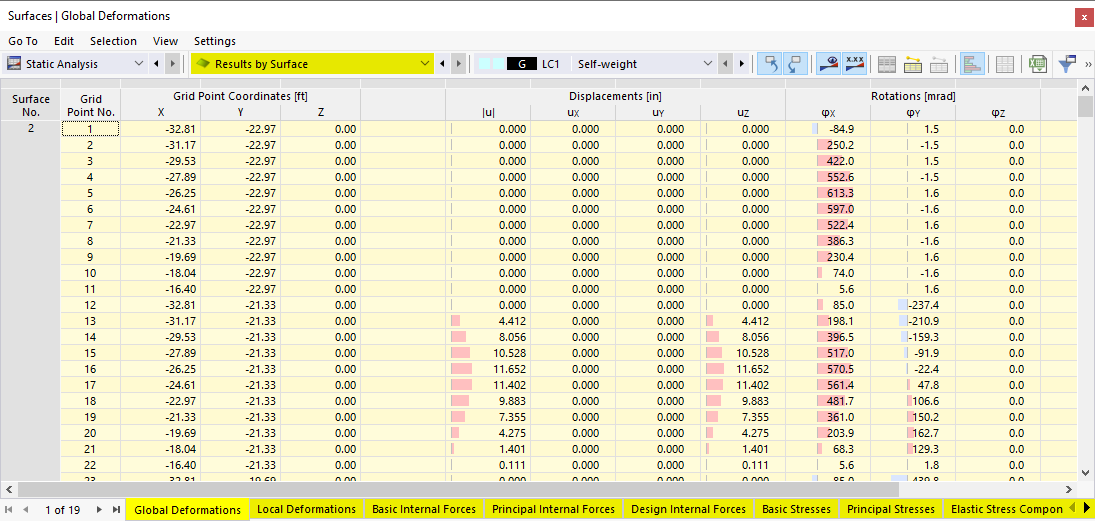
Task: Select grid point number 16 row
Action: tap(90, 369)
